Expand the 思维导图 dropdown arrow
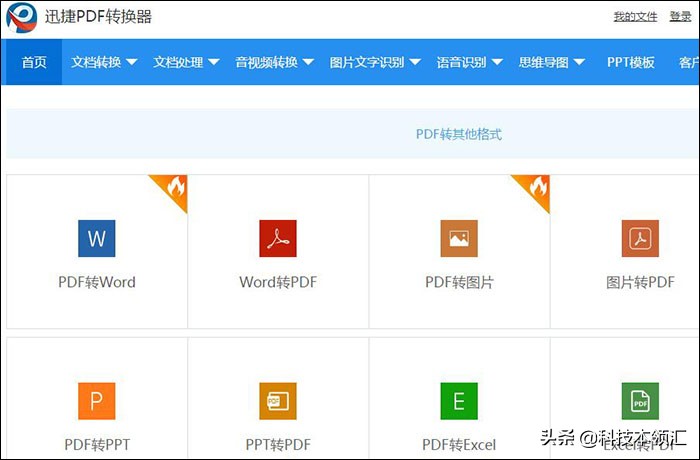The image size is (700, 460). click(579, 62)
